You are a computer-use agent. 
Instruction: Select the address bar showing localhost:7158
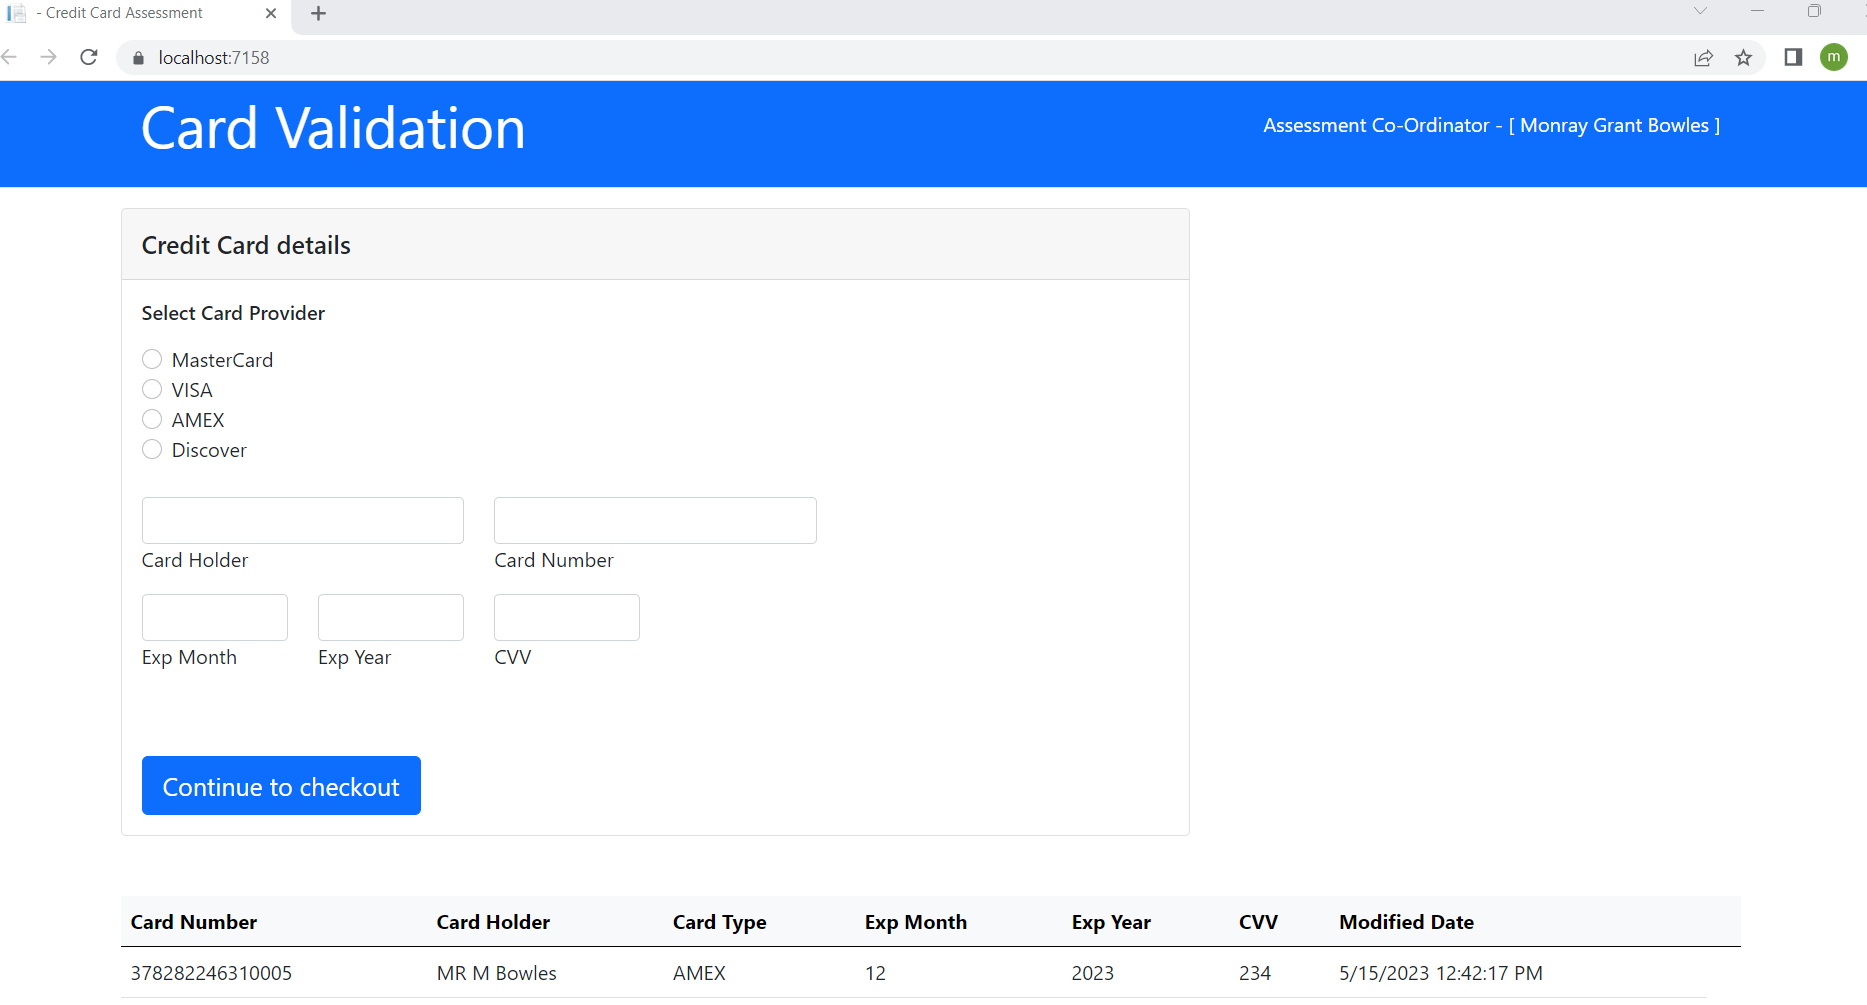(x=212, y=57)
